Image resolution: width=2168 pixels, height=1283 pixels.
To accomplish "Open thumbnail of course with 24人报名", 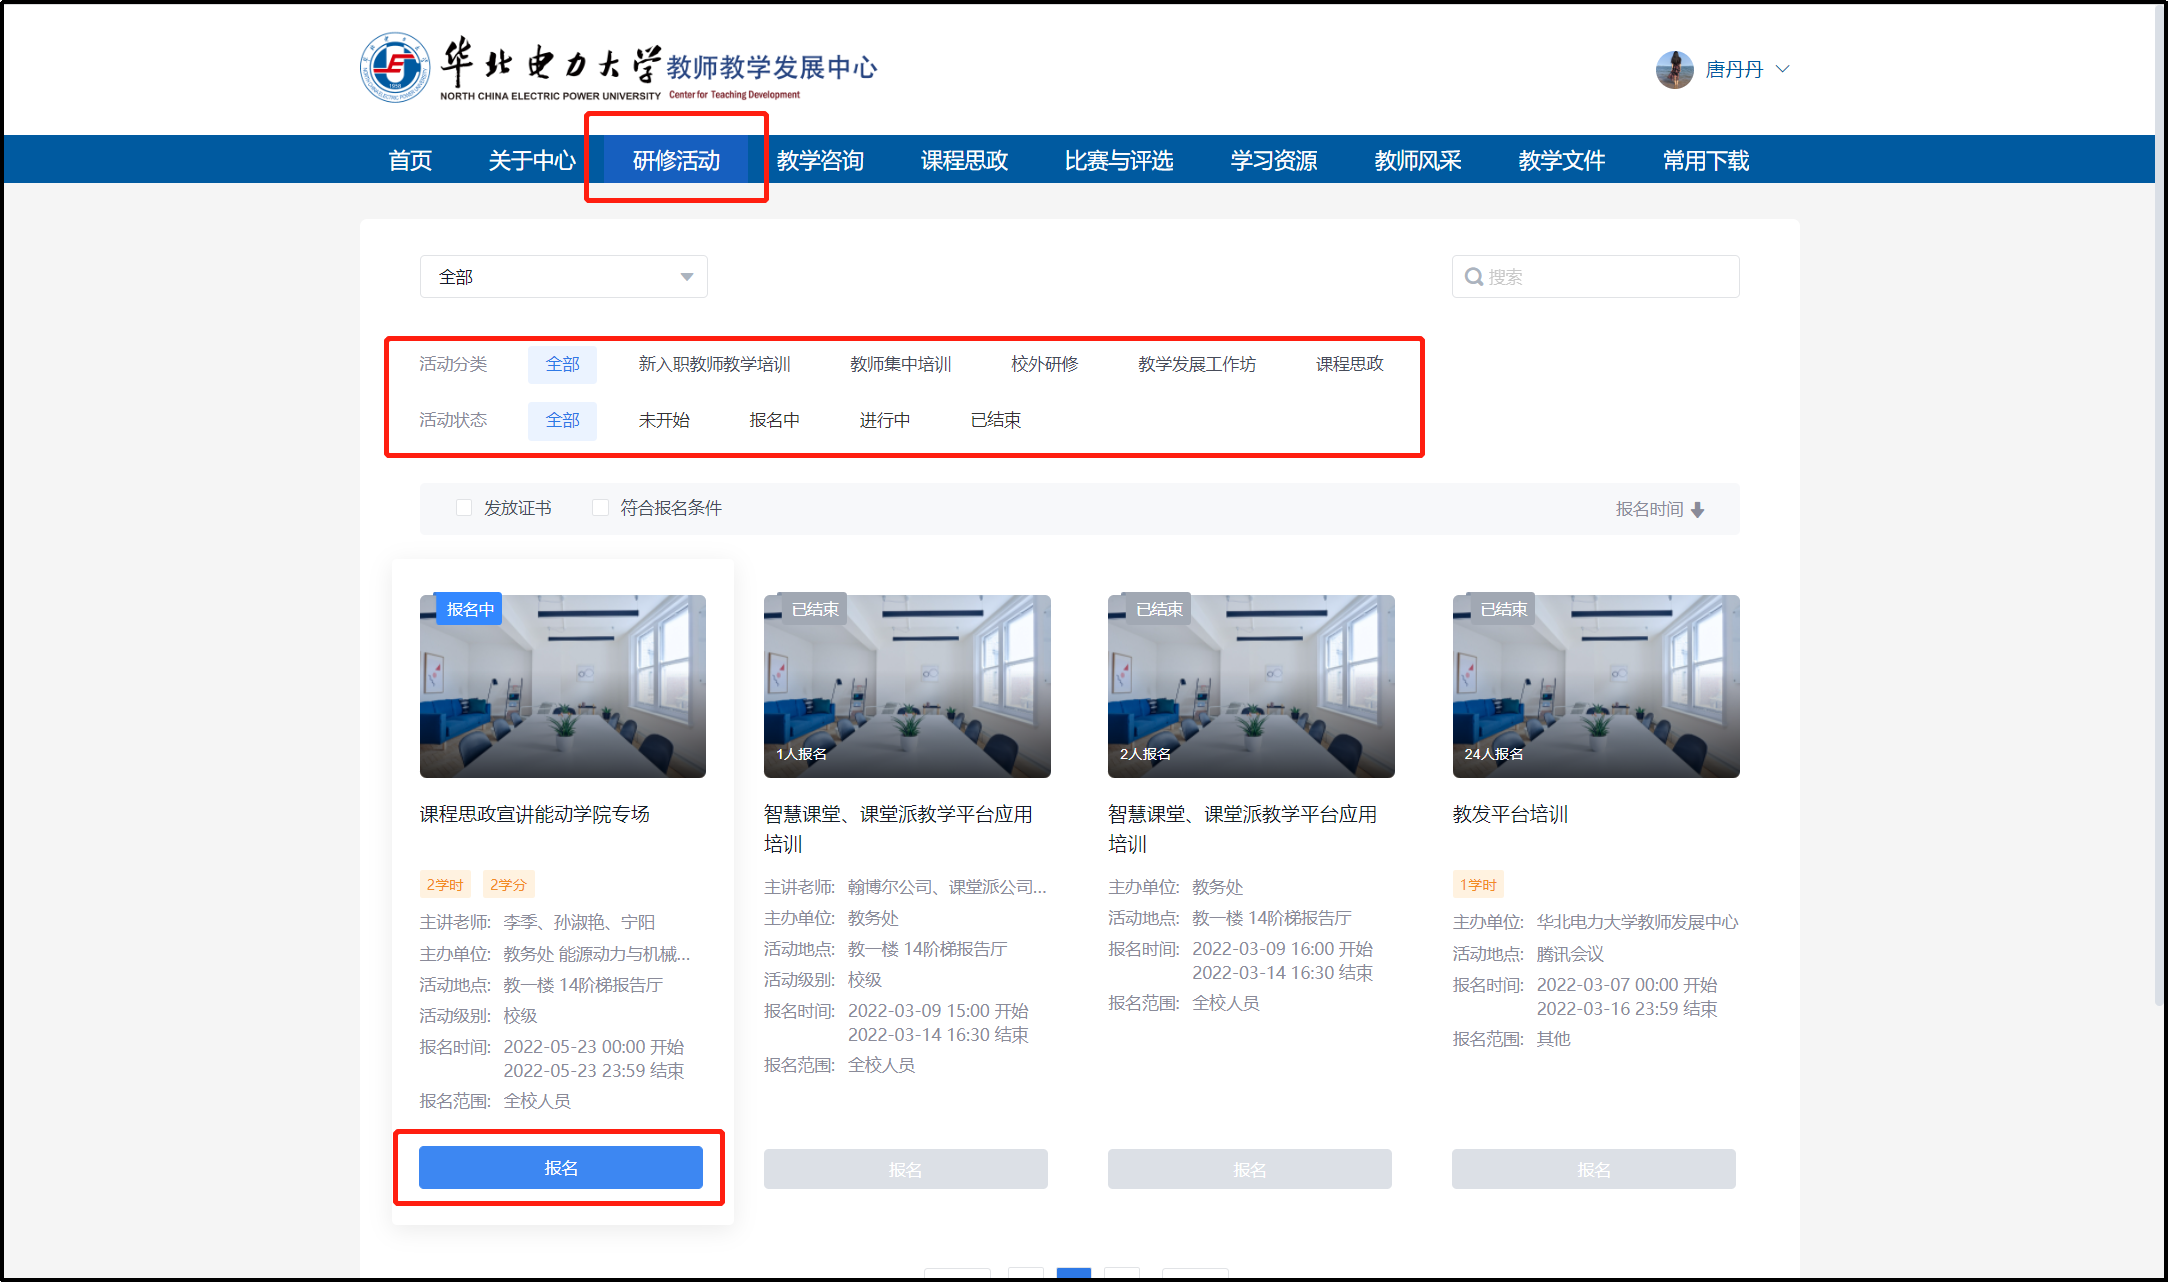I will [1595, 686].
